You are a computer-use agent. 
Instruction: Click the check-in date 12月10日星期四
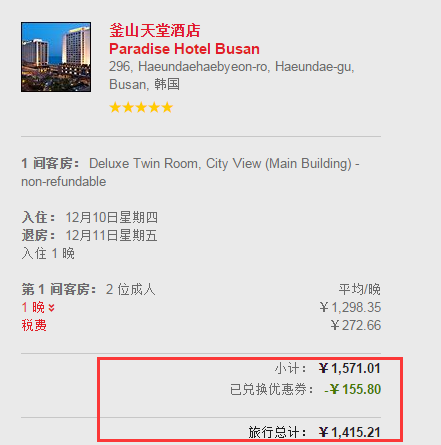coord(111,217)
